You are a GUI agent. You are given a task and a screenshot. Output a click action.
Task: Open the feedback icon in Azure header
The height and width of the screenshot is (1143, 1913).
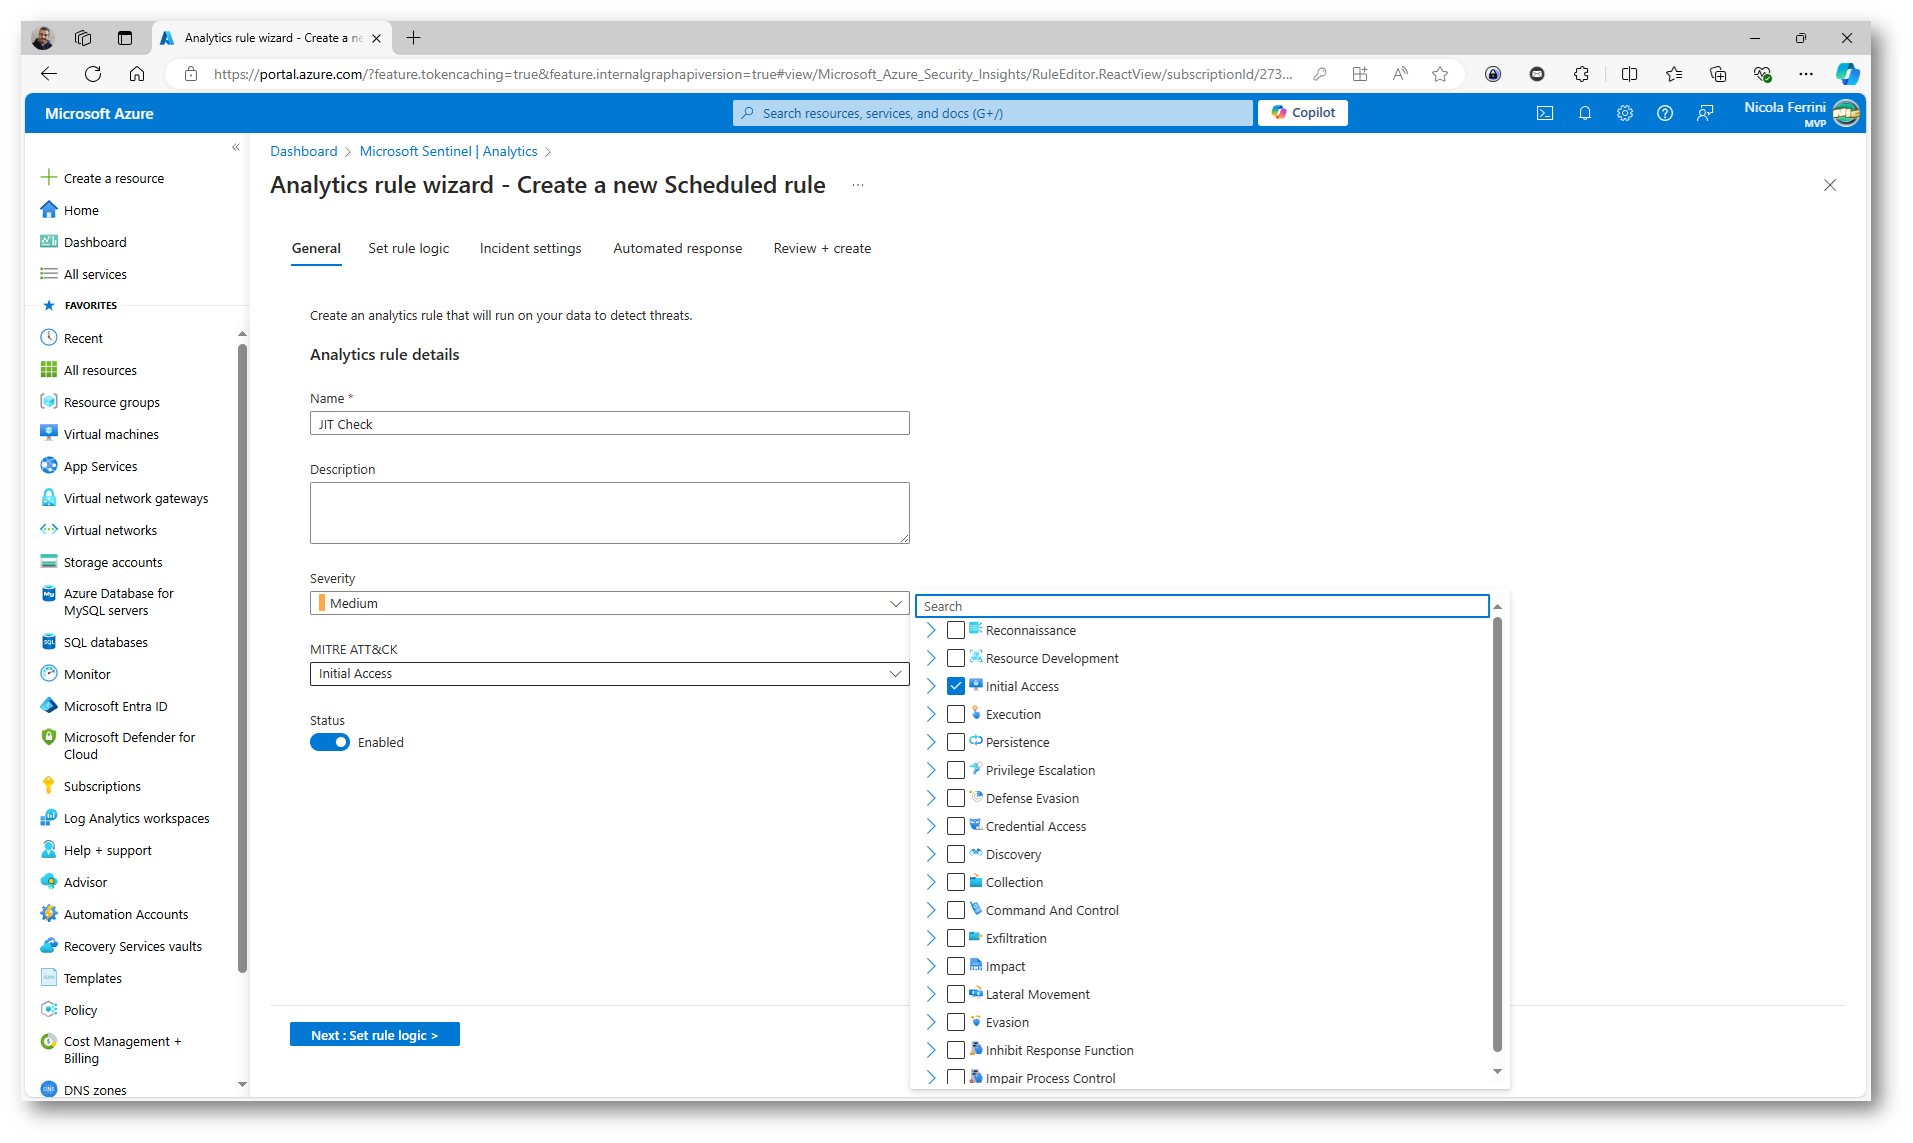coord(1705,113)
